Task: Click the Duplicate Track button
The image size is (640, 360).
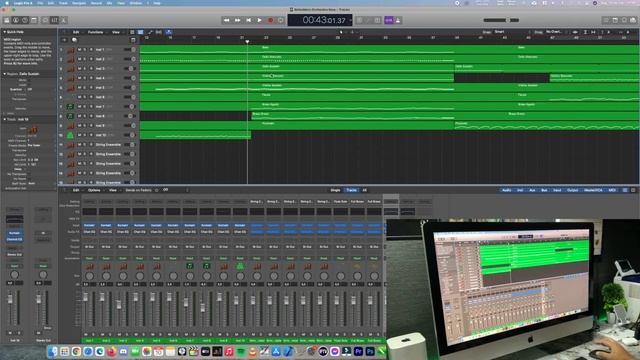Action: pyautogui.click(x=74, y=40)
